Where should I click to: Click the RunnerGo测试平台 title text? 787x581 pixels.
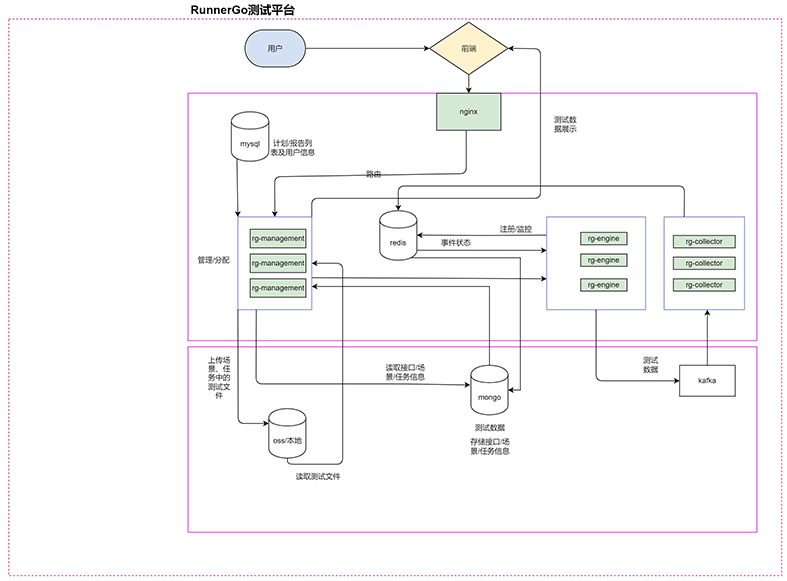pyautogui.click(x=242, y=10)
